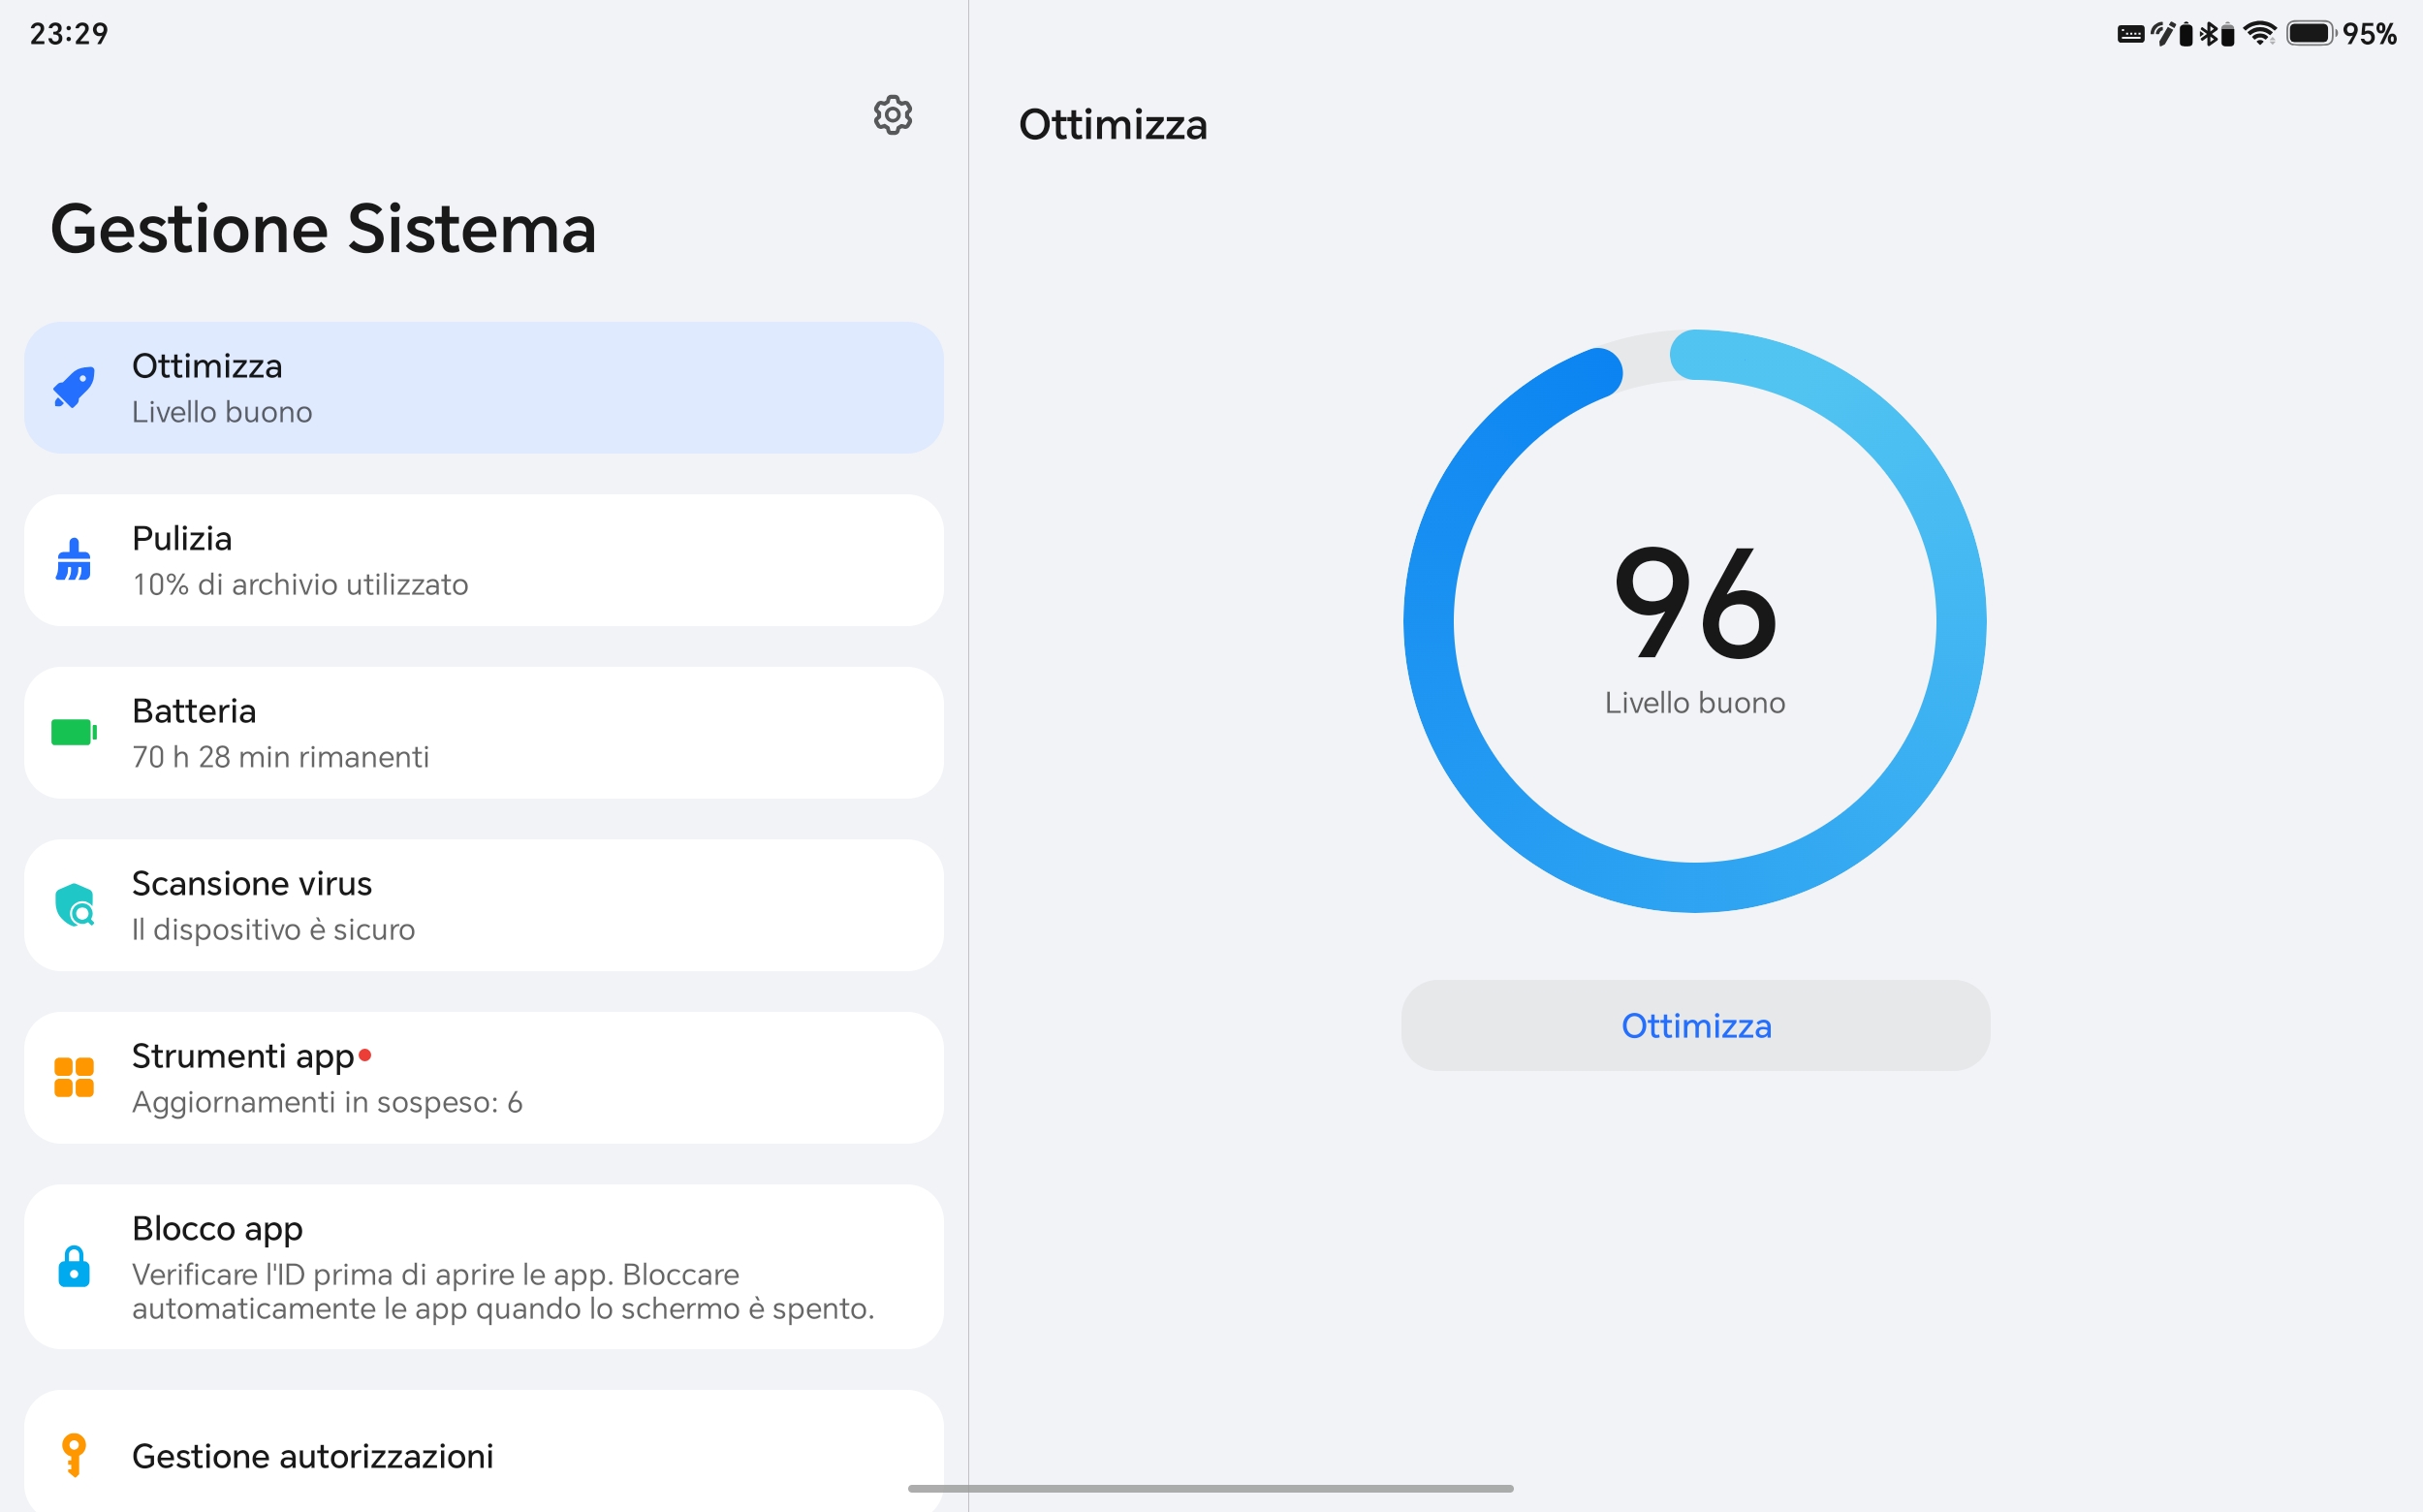The width and height of the screenshot is (2423, 1512).
Task: Tap the blue Ottimizza button
Action: click(1695, 1026)
